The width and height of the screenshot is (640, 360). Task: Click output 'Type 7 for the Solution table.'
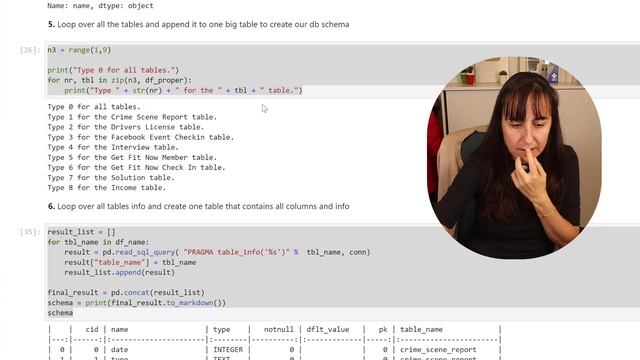[x=111, y=178]
